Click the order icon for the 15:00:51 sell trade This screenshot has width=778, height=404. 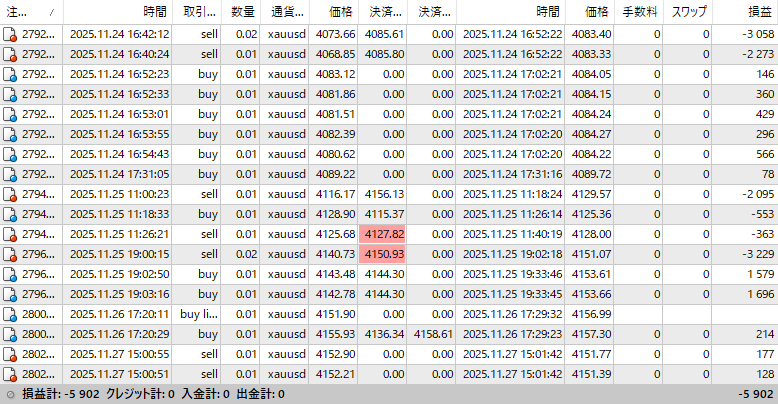pos(11,374)
